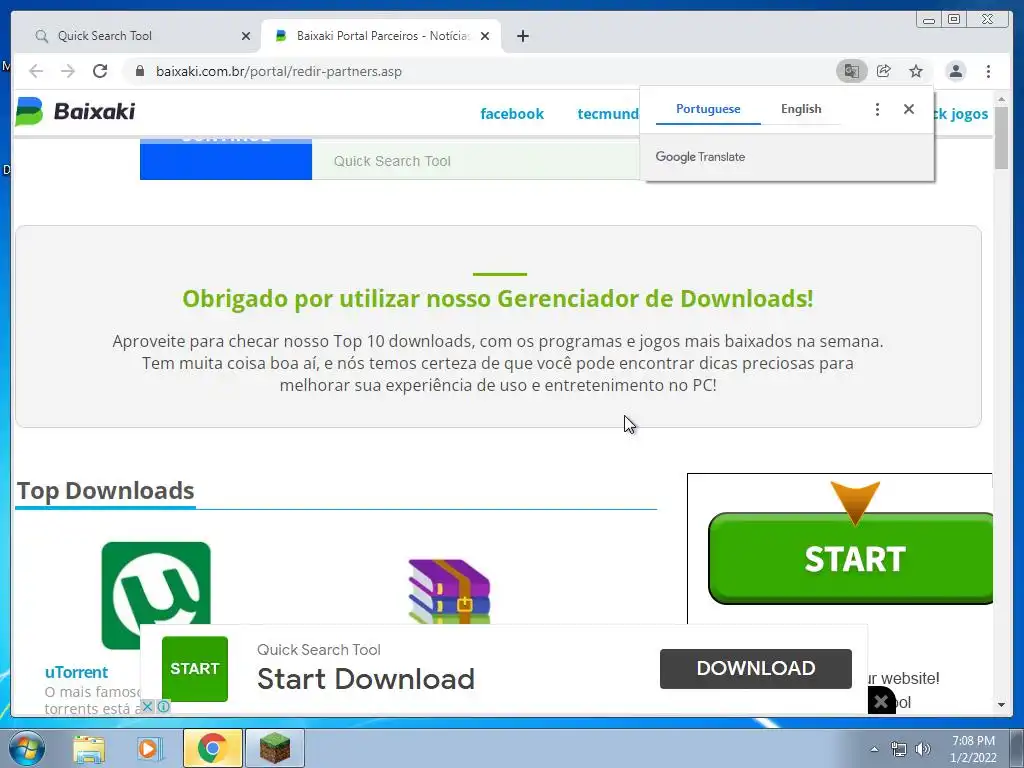Open Windows Explorer from taskbar
Image resolution: width=1024 pixels, height=768 pixels.
(88, 749)
